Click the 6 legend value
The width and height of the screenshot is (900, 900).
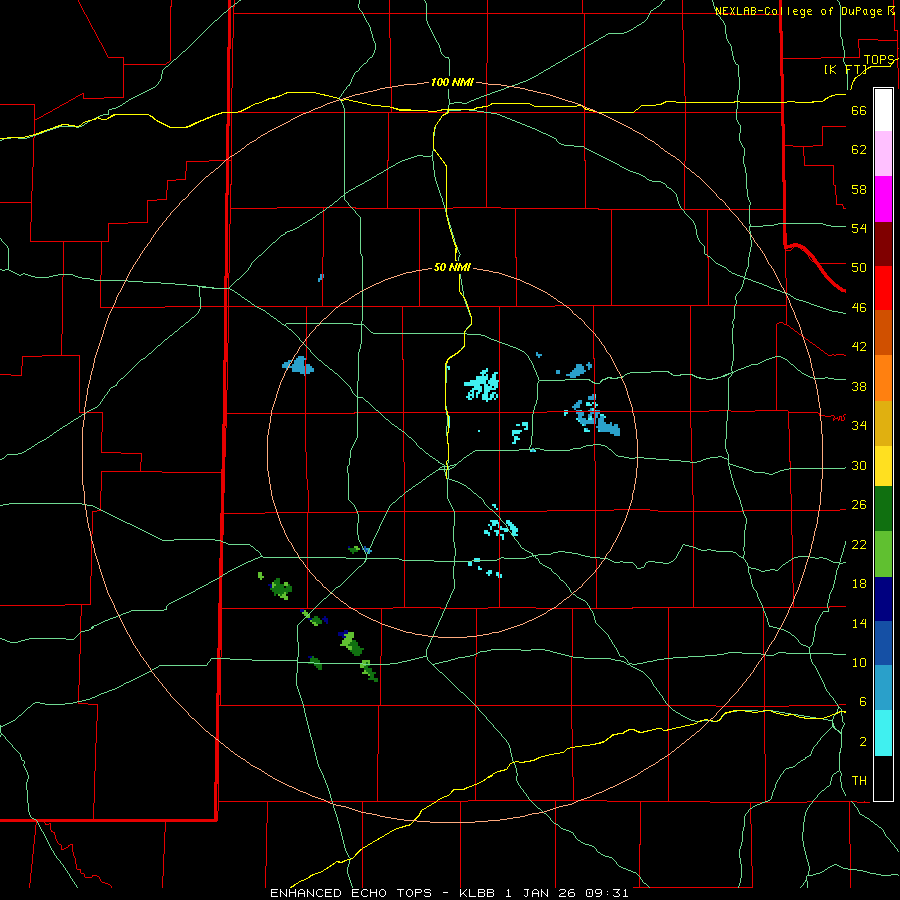coord(862,702)
